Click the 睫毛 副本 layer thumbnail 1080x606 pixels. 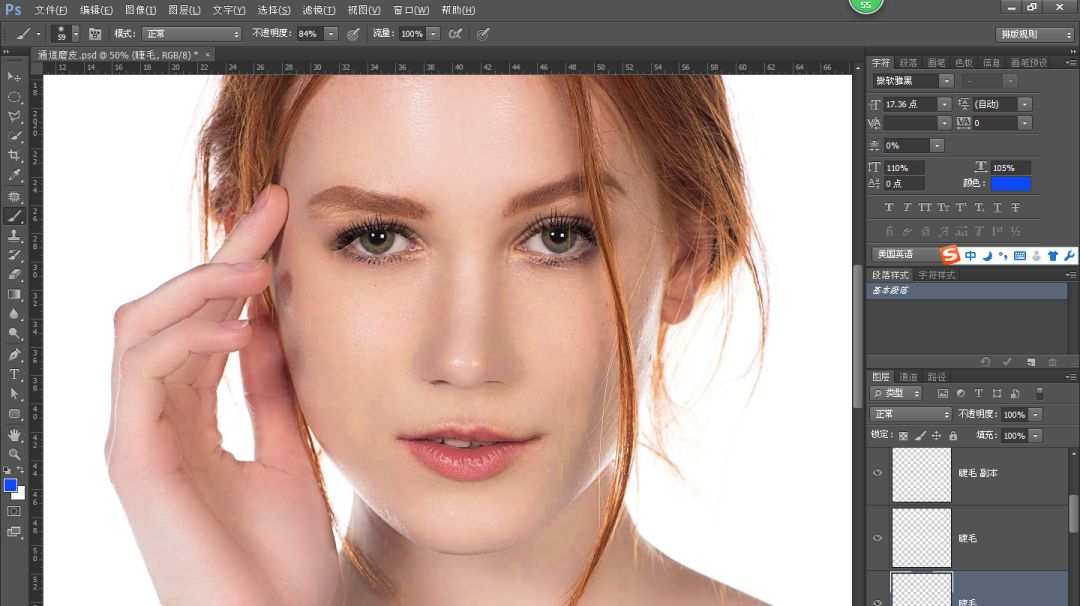click(920, 473)
